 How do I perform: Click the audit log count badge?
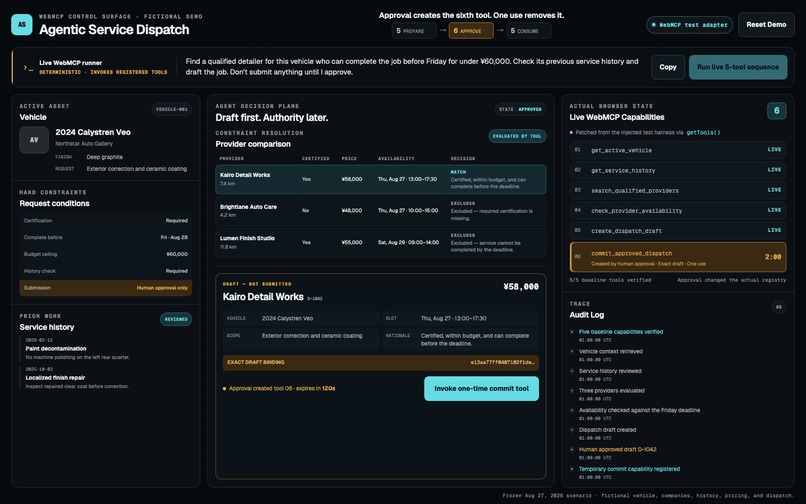(x=779, y=307)
